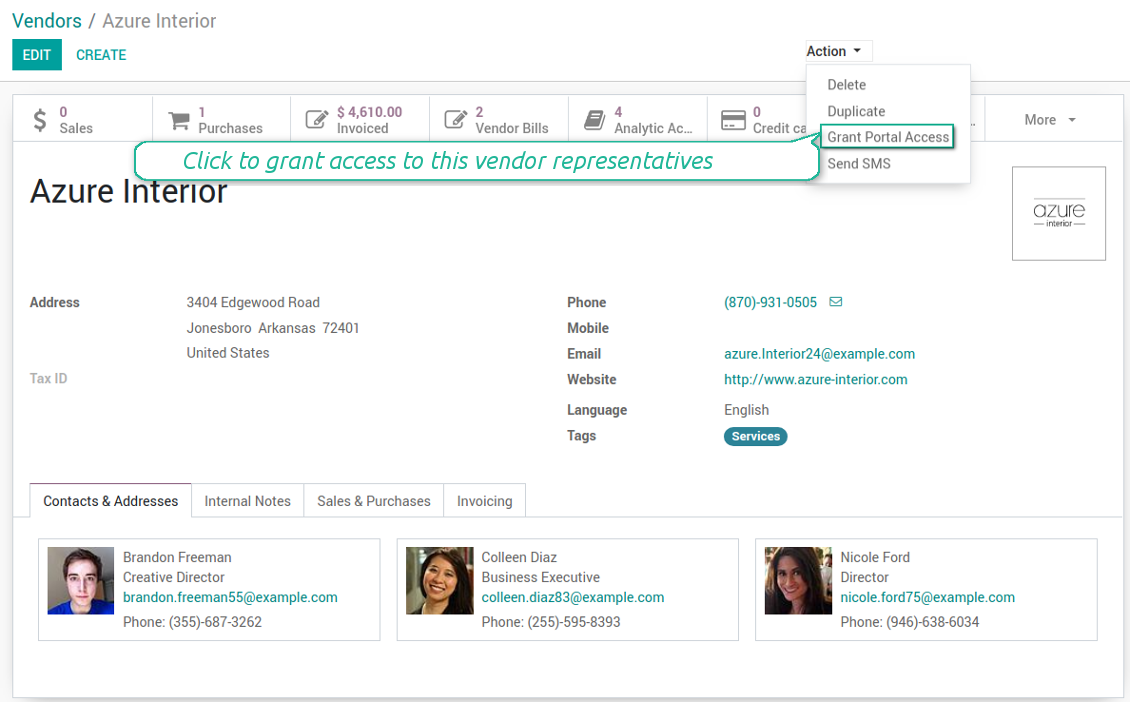1130x702 pixels.
Task: Open the Action dropdown
Action: 837,50
